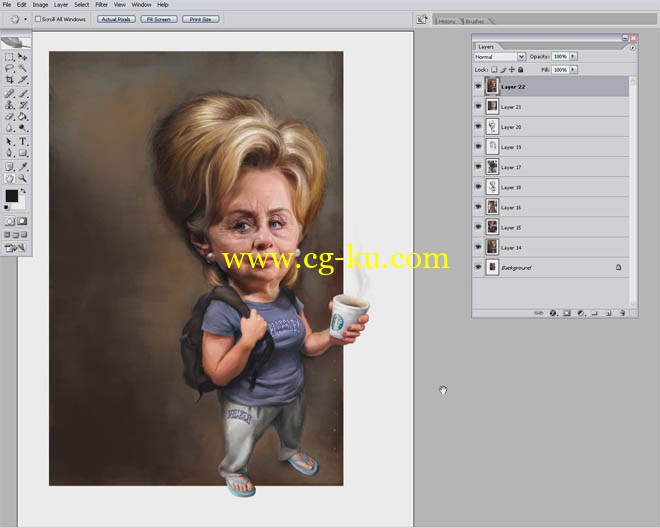Hide Layer 16 using its eye icon
This screenshot has height=528, width=660.
click(478, 207)
